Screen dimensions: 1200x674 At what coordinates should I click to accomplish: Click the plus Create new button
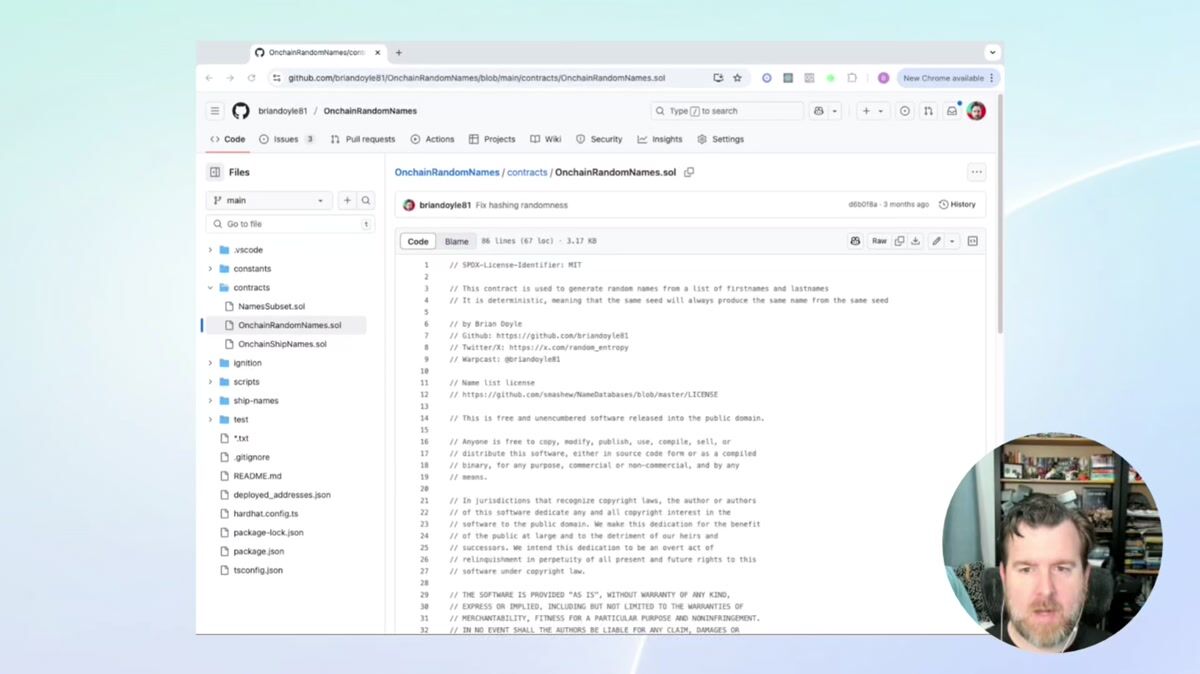tap(872, 111)
